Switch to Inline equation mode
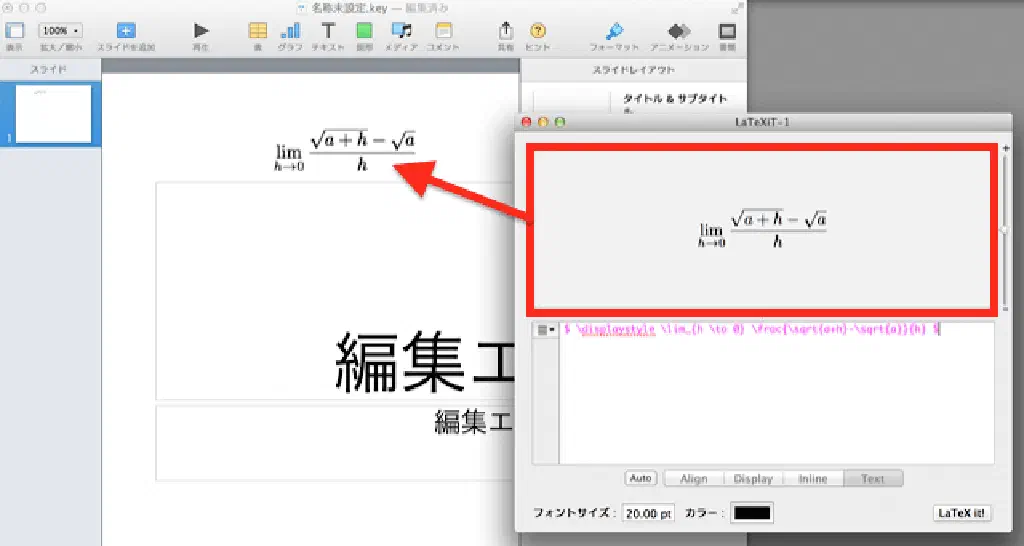This screenshot has height=546, width=1024. point(813,479)
